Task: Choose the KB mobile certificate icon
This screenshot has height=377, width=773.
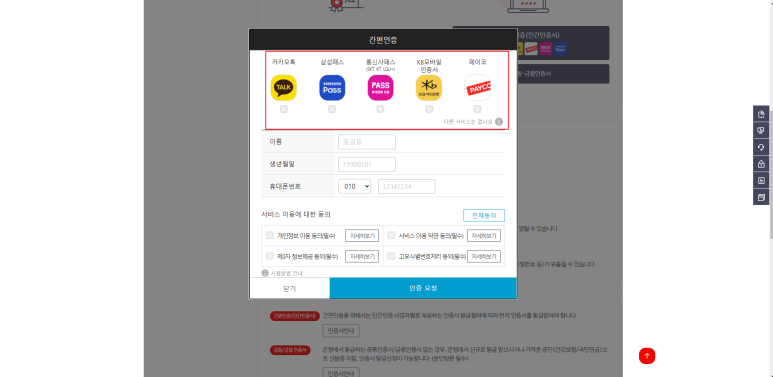Action: [x=429, y=88]
